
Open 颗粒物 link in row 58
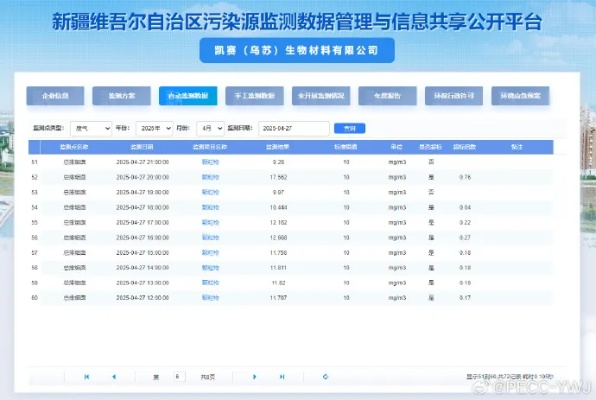[x=210, y=268]
